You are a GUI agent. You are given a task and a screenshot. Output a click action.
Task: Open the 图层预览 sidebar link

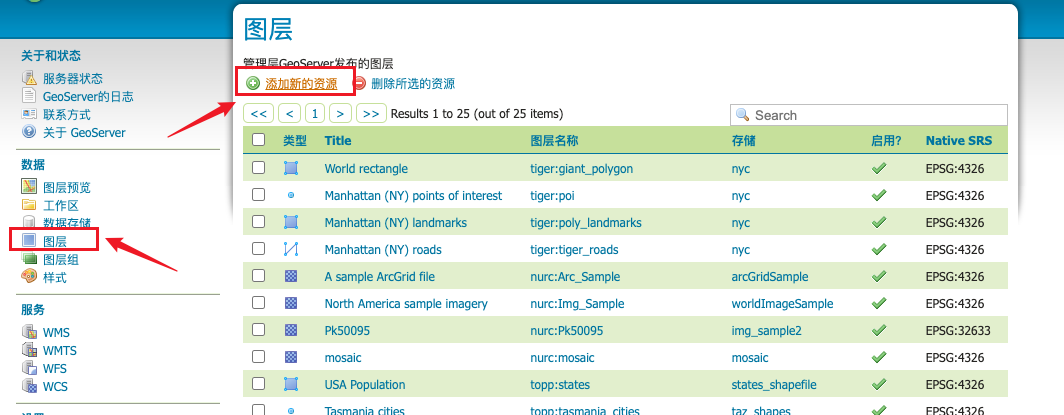pyautogui.click(x=67, y=187)
